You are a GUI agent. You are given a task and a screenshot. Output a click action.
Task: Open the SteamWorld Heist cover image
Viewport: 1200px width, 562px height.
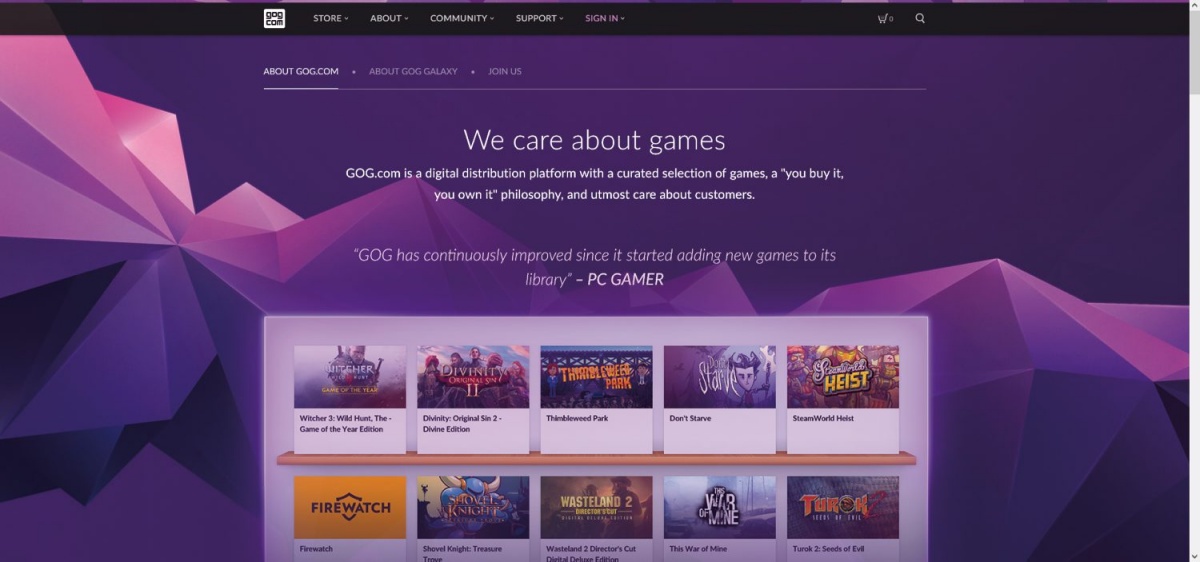843,377
